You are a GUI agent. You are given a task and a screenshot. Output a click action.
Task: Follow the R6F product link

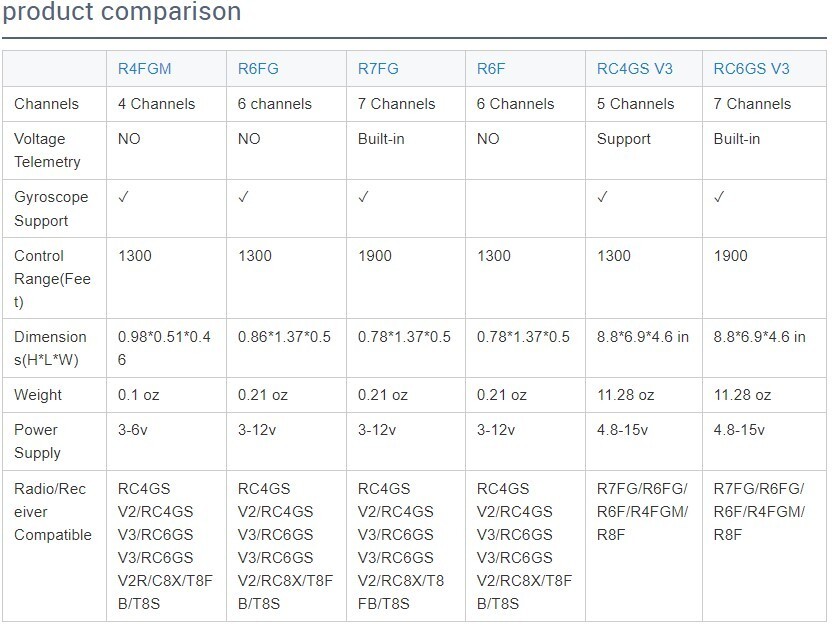click(491, 69)
